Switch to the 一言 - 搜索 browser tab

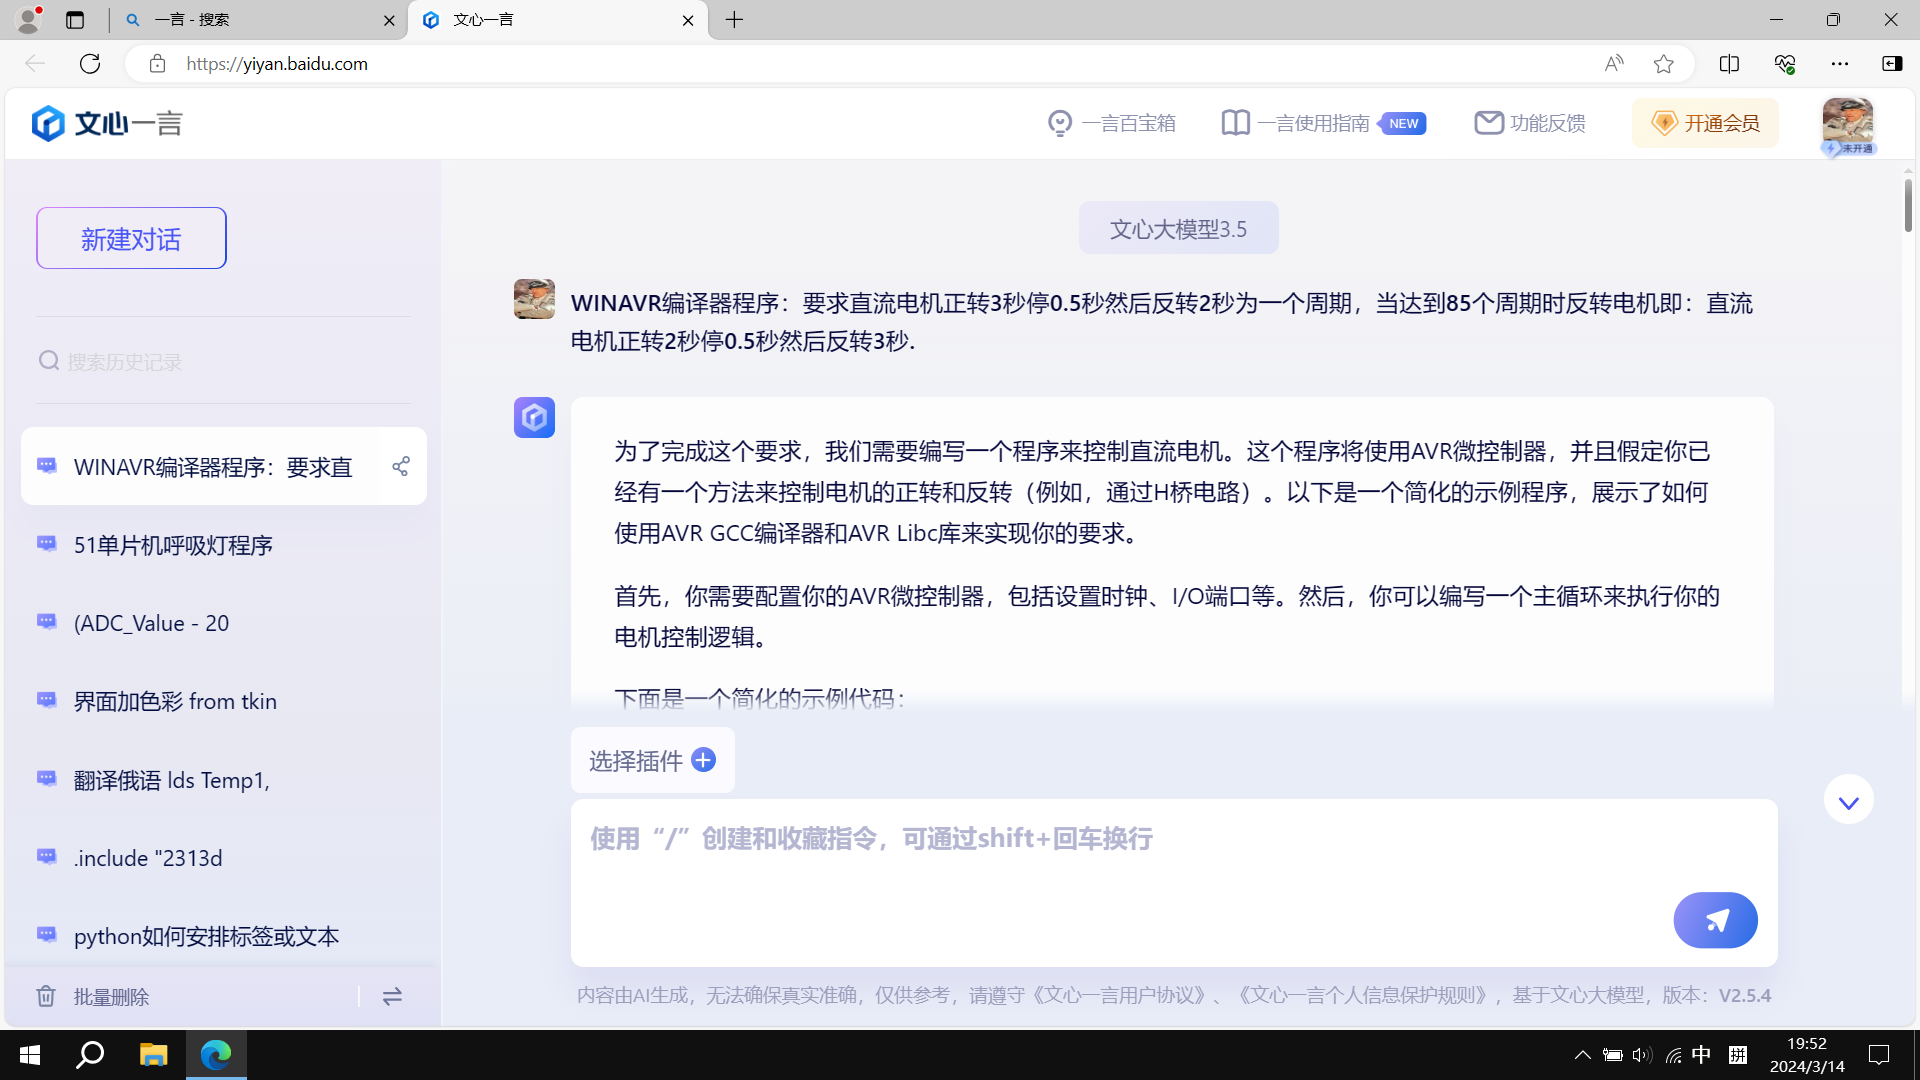258,20
